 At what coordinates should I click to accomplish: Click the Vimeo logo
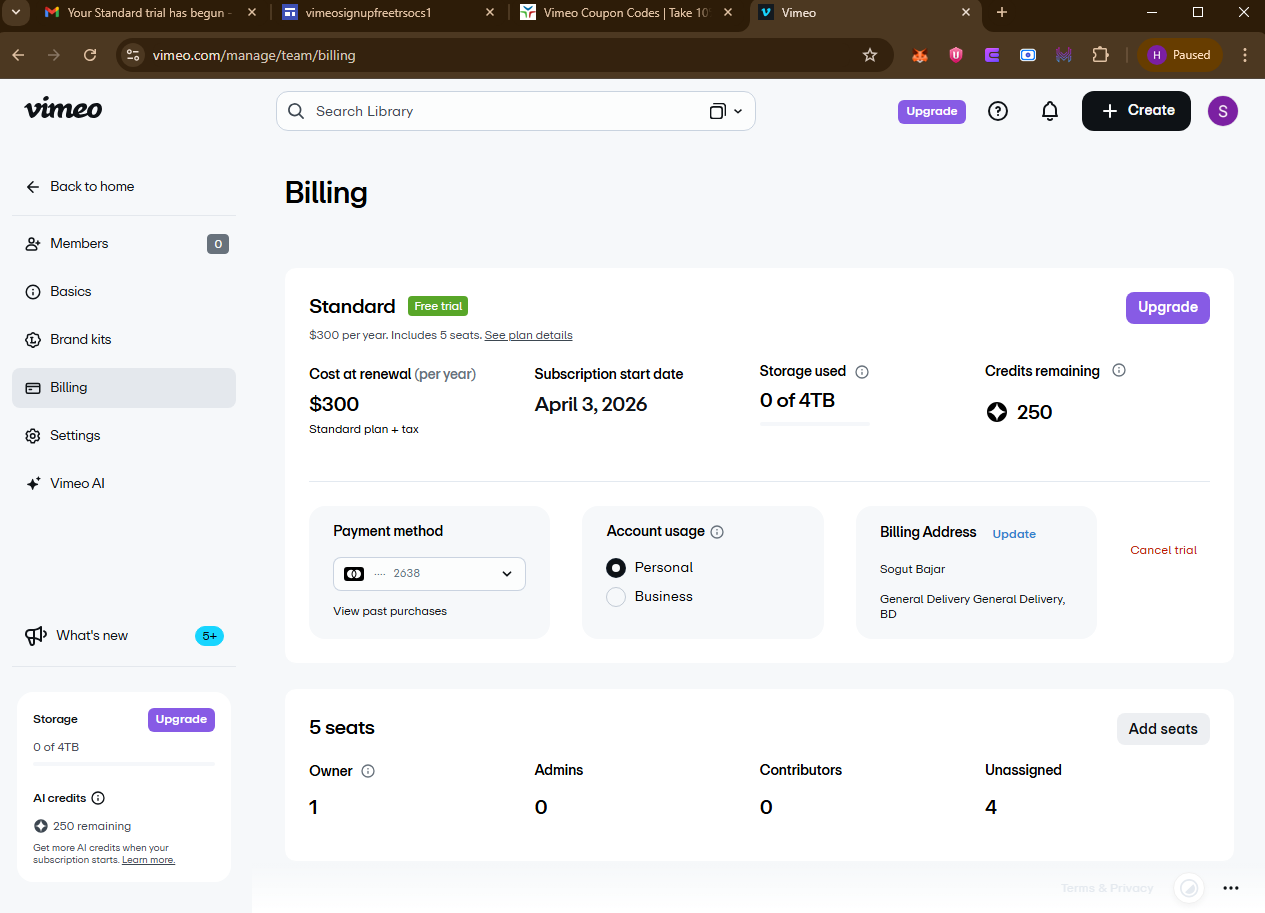pyautogui.click(x=63, y=109)
